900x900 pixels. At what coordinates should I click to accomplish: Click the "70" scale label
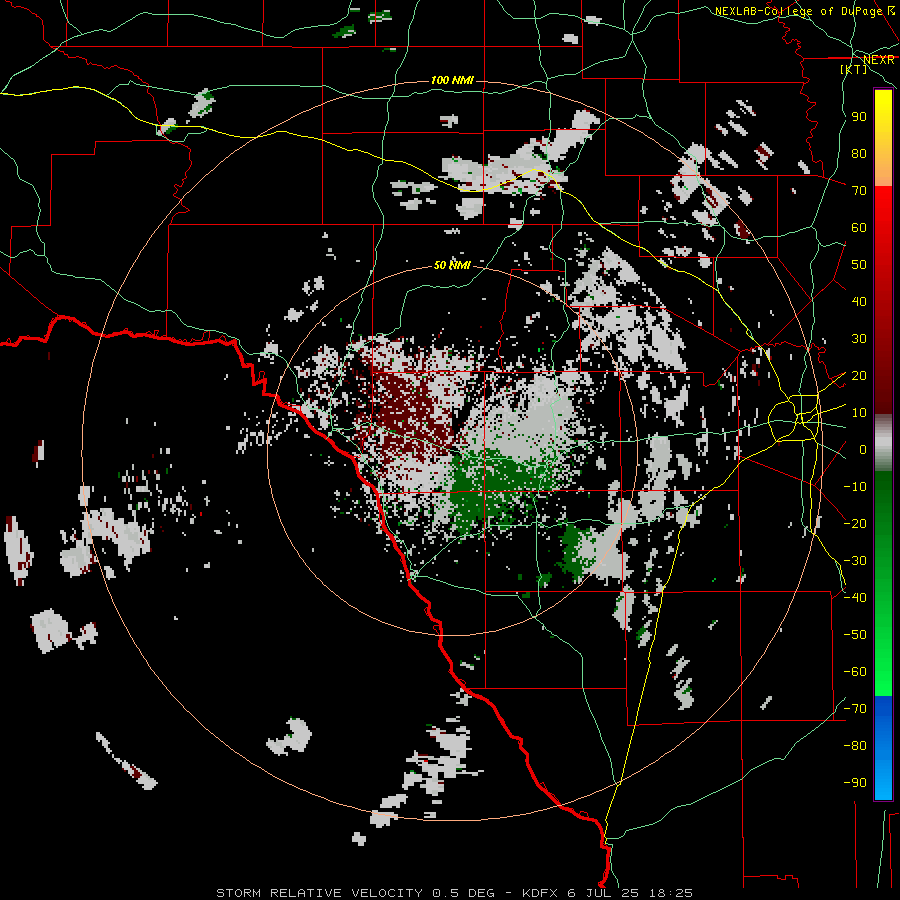coord(859,191)
